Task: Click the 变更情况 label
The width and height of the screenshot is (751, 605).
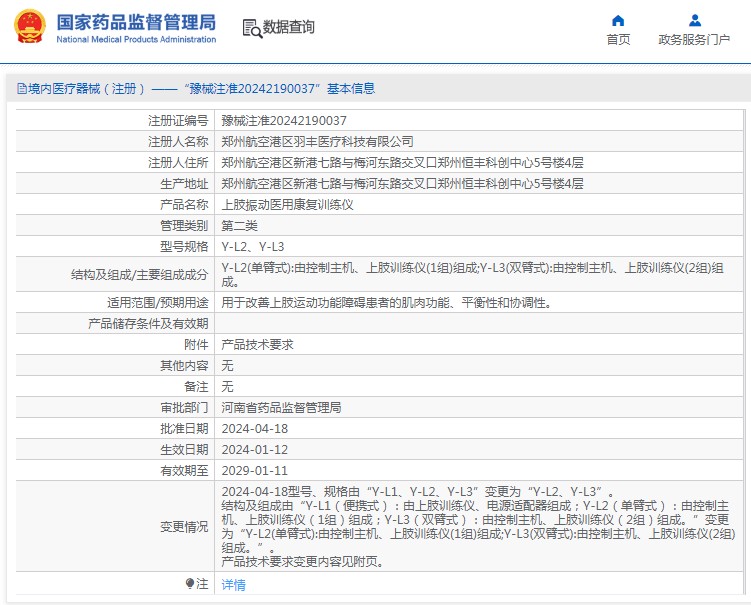Action: click(184, 527)
